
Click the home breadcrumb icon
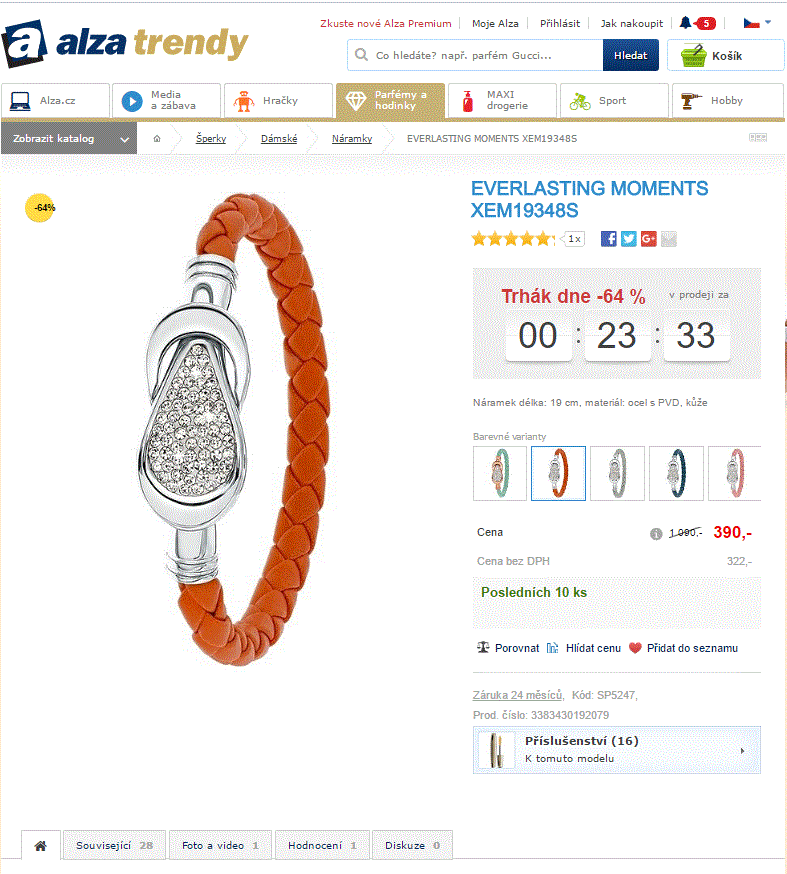pyautogui.click(x=157, y=139)
